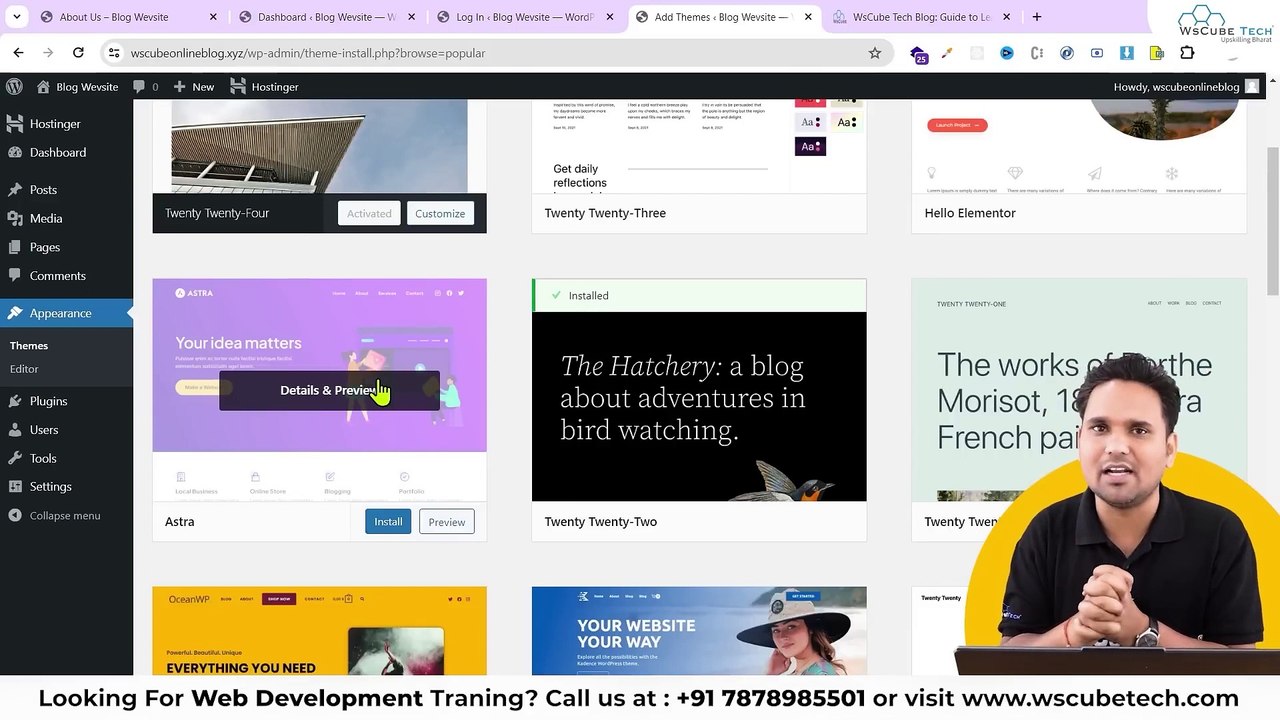The width and height of the screenshot is (1280, 720).
Task: Click the URL address bar
Action: pyautogui.click(x=490, y=53)
